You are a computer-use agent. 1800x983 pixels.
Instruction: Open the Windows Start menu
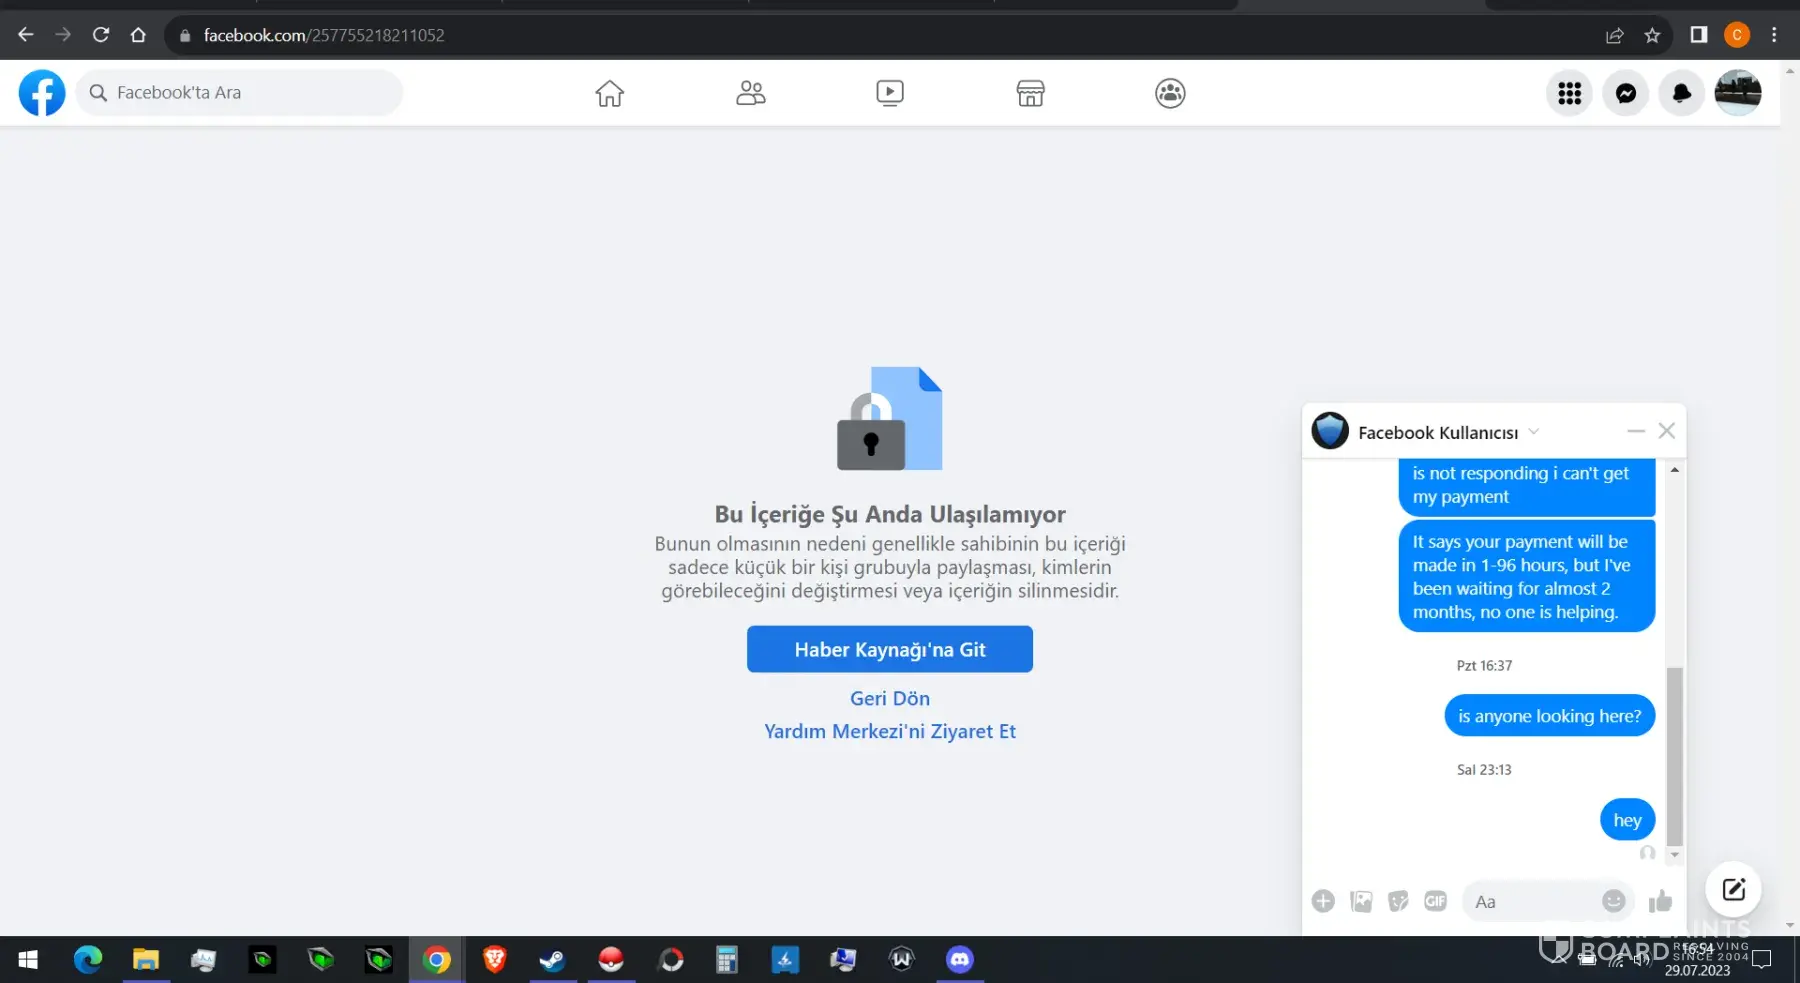point(28,960)
